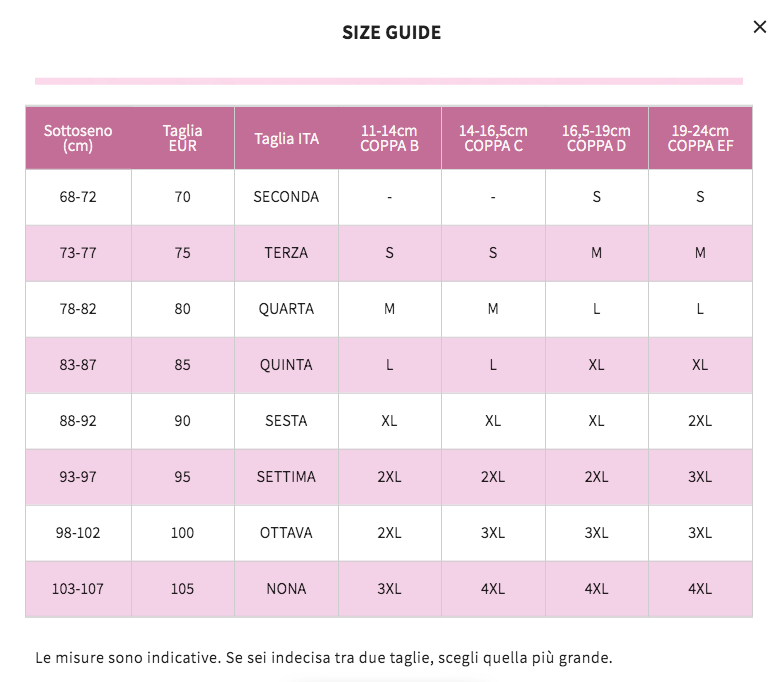Select the EUR size 80 cell

tap(182, 309)
